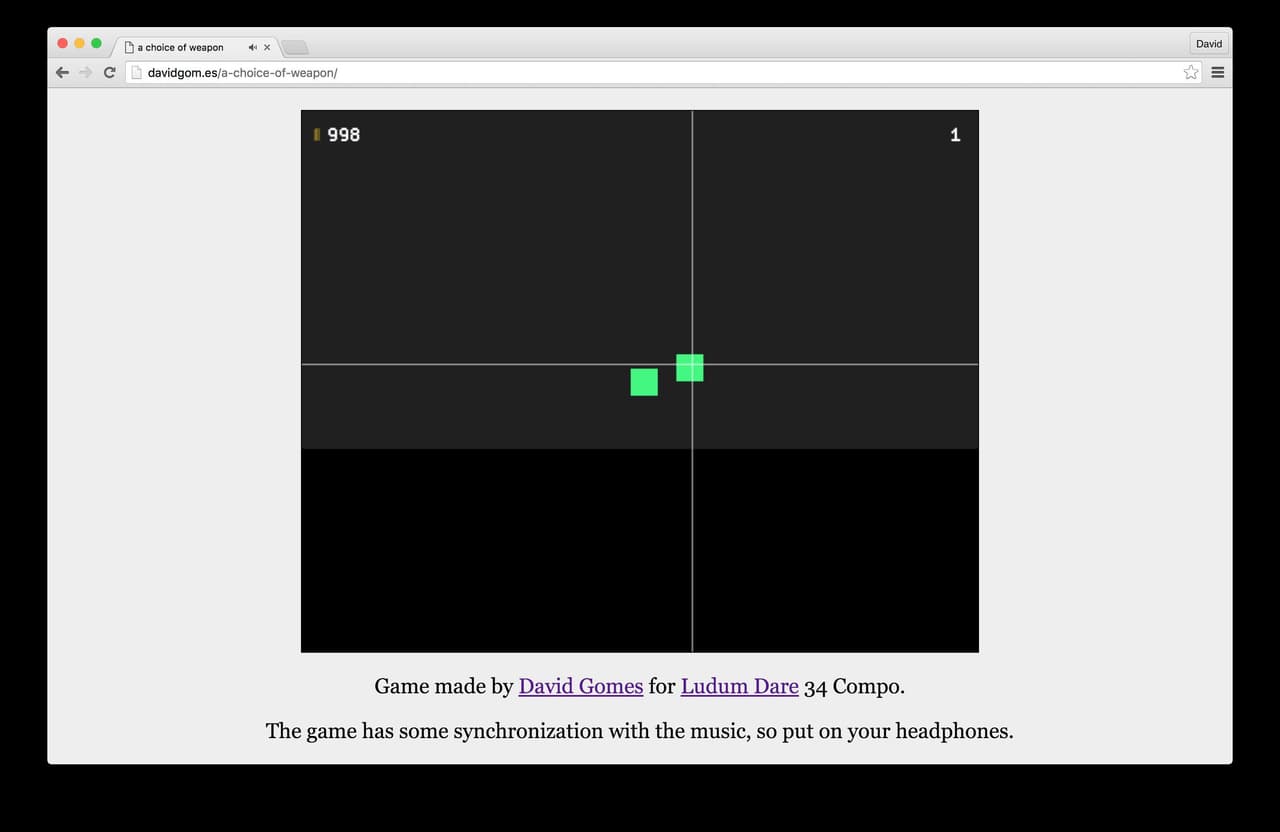1280x832 pixels.
Task: Go back using the browser back arrow
Action: tap(62, 72)
